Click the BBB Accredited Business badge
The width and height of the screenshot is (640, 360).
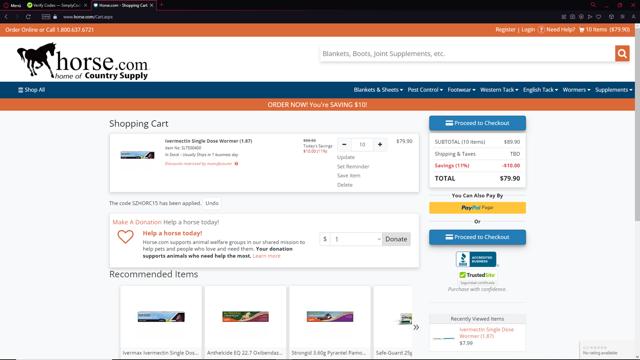coord(476,259)
